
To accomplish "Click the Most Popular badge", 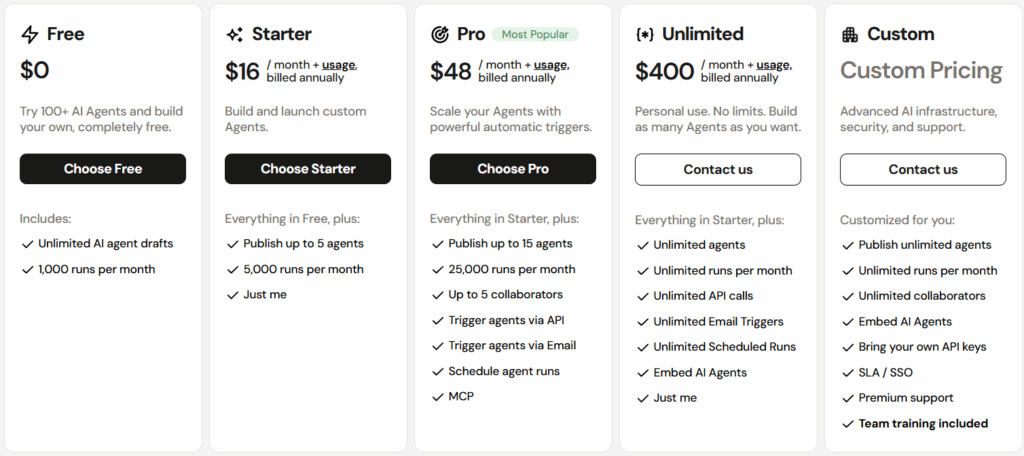I will click(x=535, y=35).
